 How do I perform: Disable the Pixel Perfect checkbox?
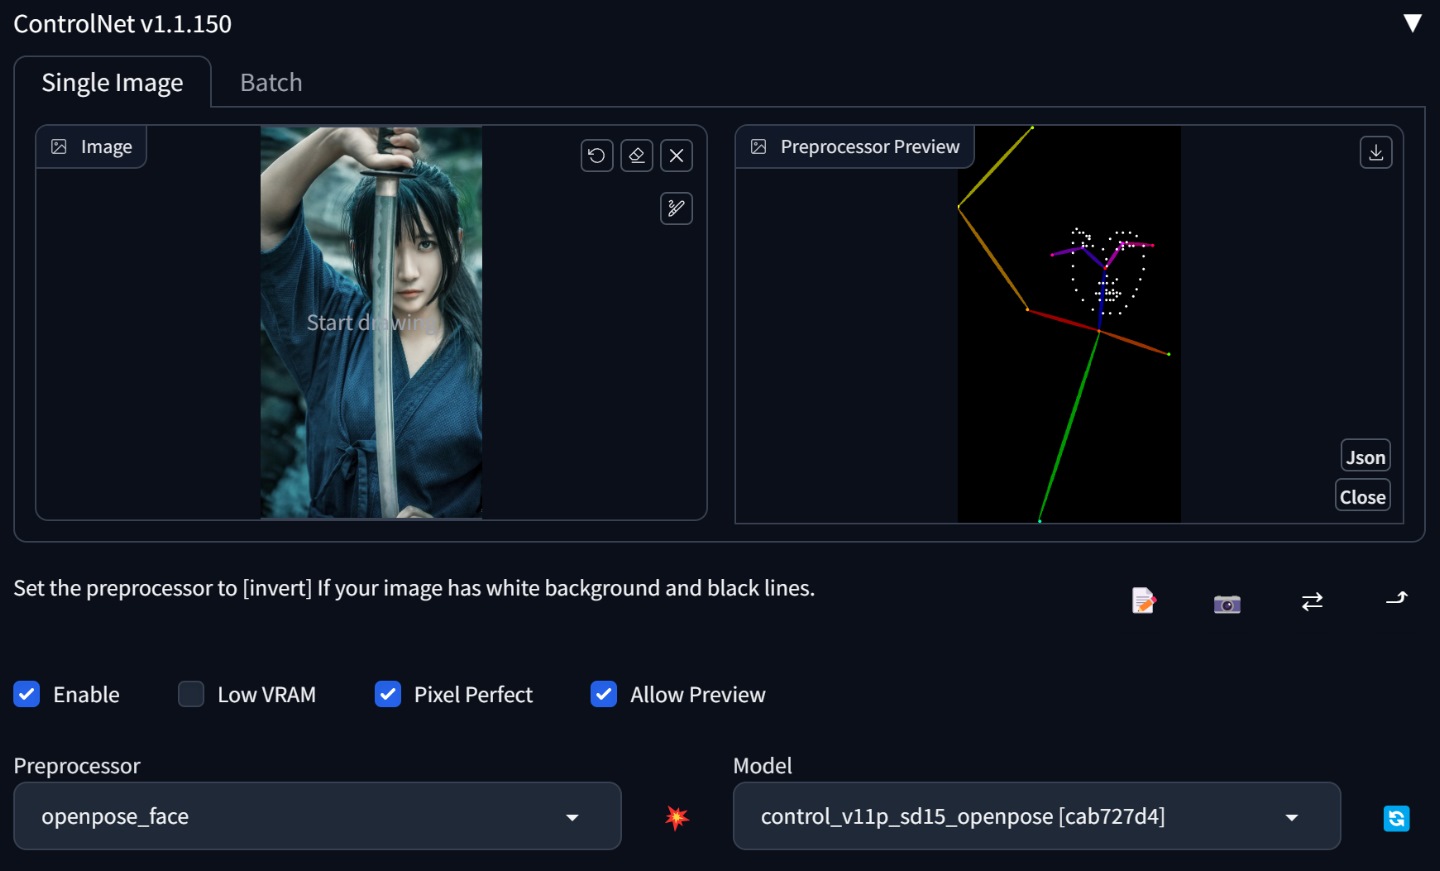388,694
